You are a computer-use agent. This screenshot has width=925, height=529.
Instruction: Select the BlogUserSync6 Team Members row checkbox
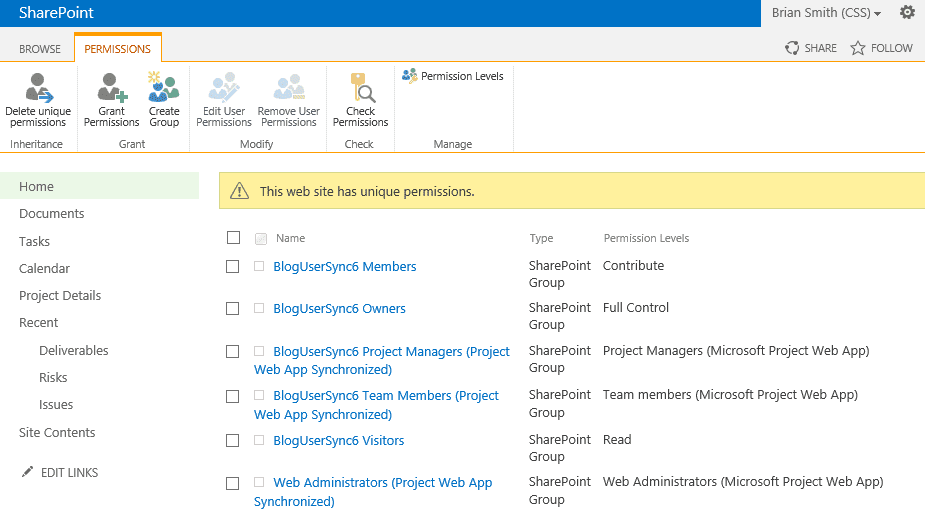pyautogui.click(x=232, y=396)
